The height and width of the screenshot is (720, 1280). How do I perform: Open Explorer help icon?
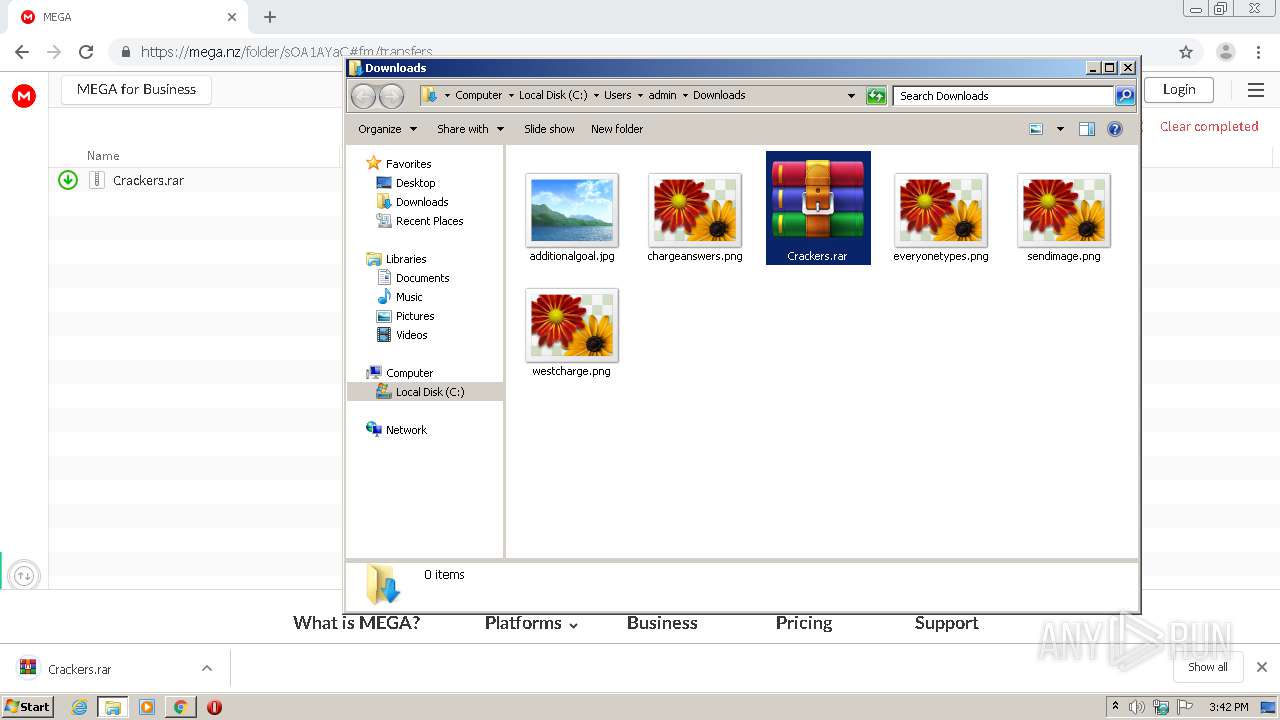pyautogui.click(x=1115, y=129)
